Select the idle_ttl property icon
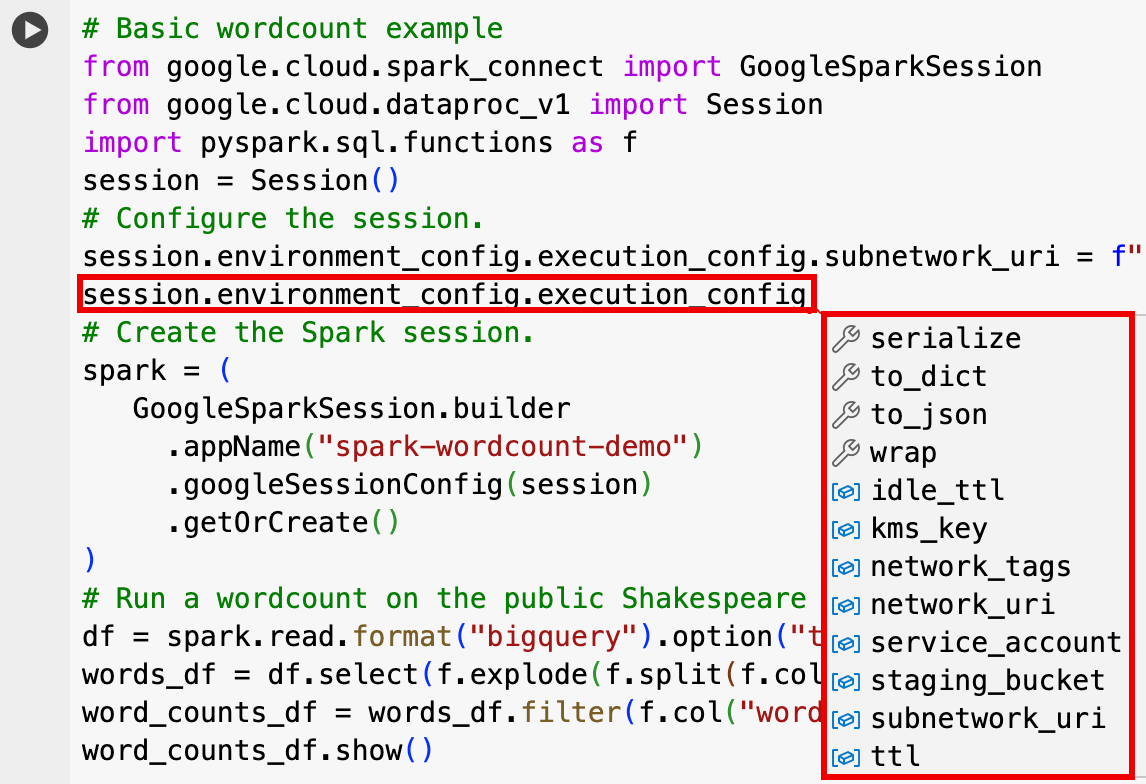1146x784 pixels. click(x=843, y=490)
